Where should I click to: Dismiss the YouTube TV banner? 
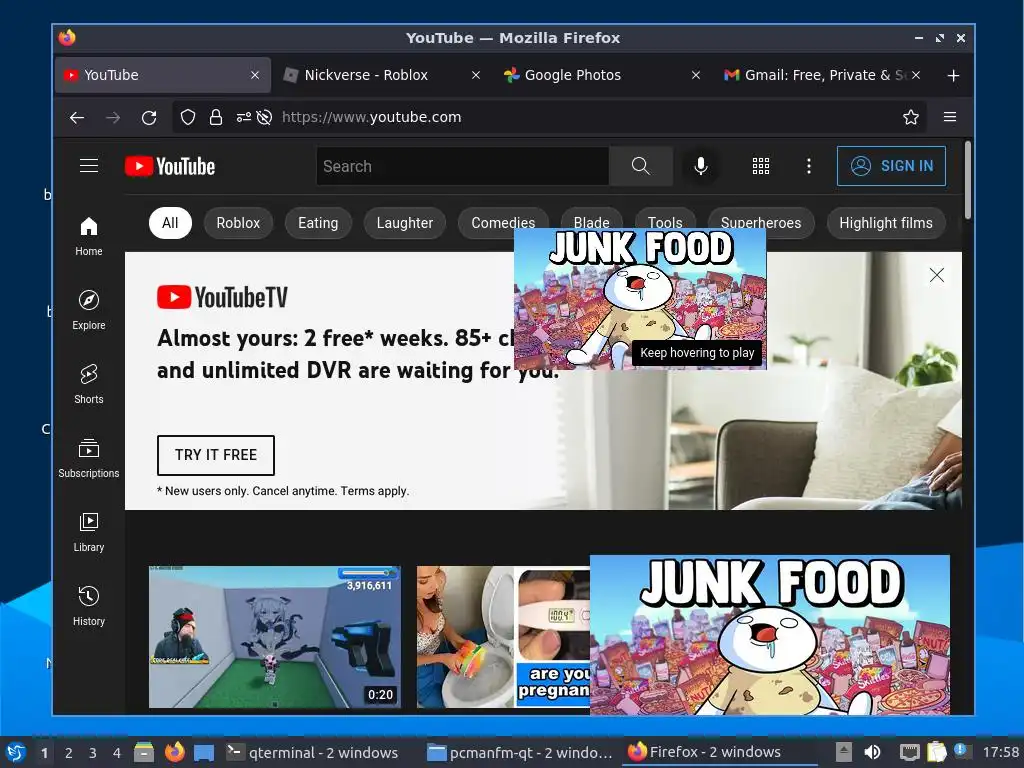click(x=936, y=275)
